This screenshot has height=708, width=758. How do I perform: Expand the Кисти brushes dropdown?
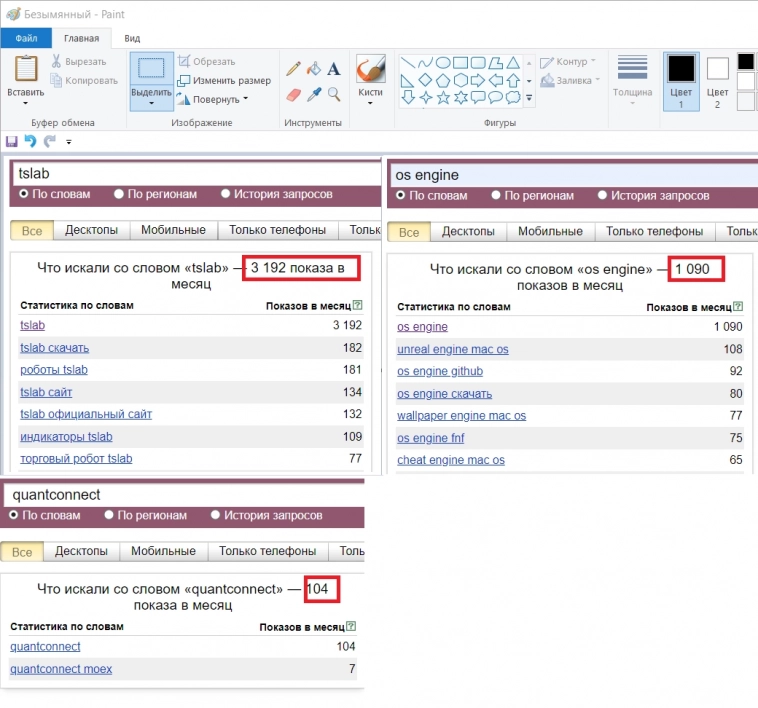pos(370,102)
